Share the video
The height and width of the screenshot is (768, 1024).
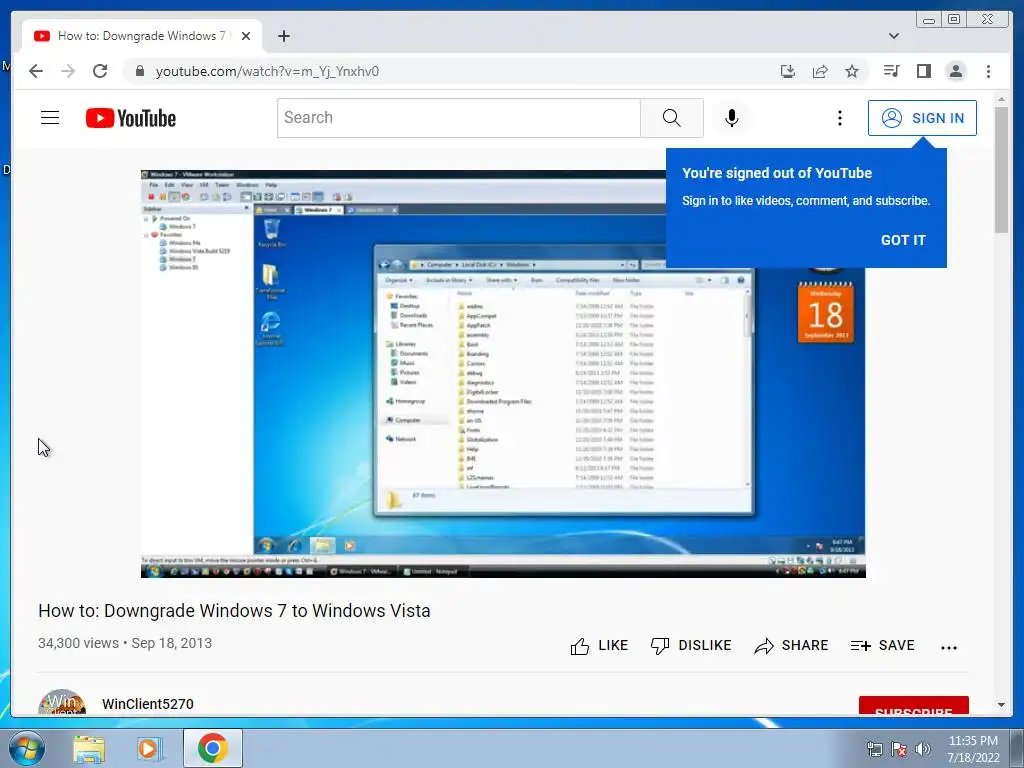tap(791, 646)
